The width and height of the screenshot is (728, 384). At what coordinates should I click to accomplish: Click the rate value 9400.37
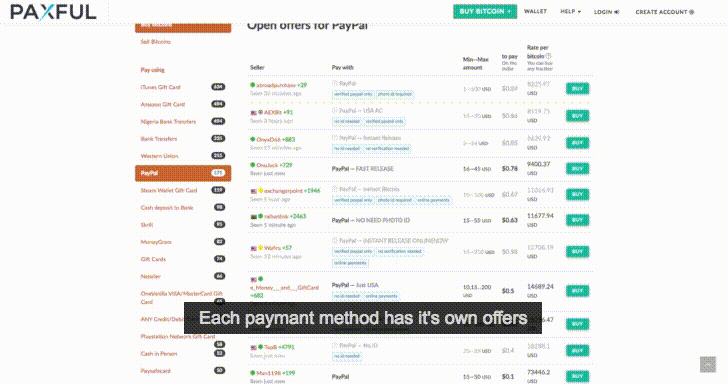click(x=539, y=164)
